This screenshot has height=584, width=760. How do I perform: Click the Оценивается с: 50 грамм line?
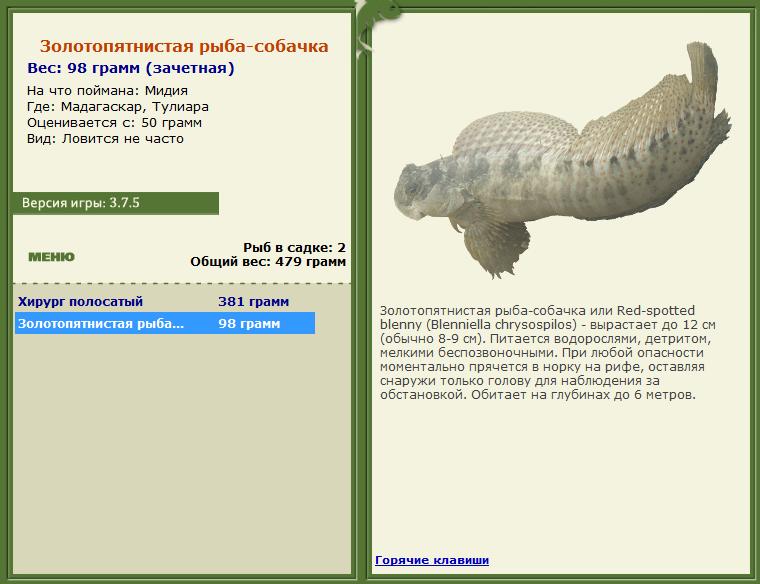coord(114,123)
